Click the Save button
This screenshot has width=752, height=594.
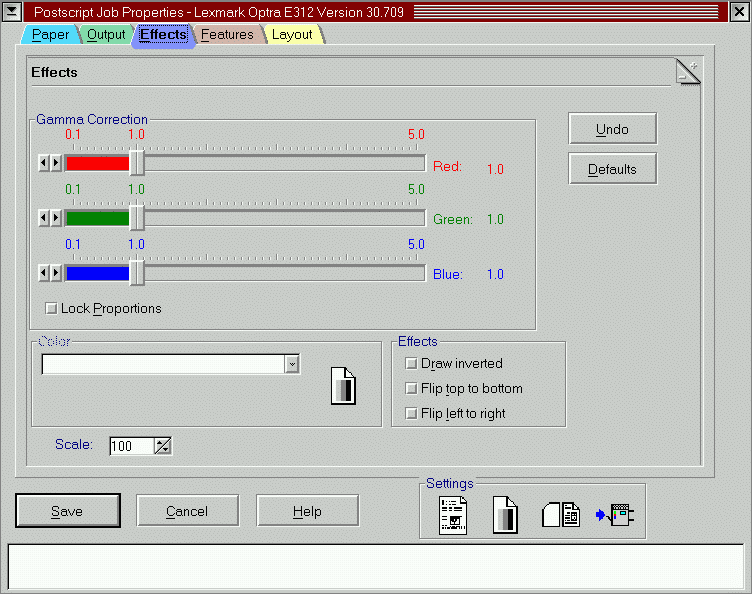tap(68, 511)
